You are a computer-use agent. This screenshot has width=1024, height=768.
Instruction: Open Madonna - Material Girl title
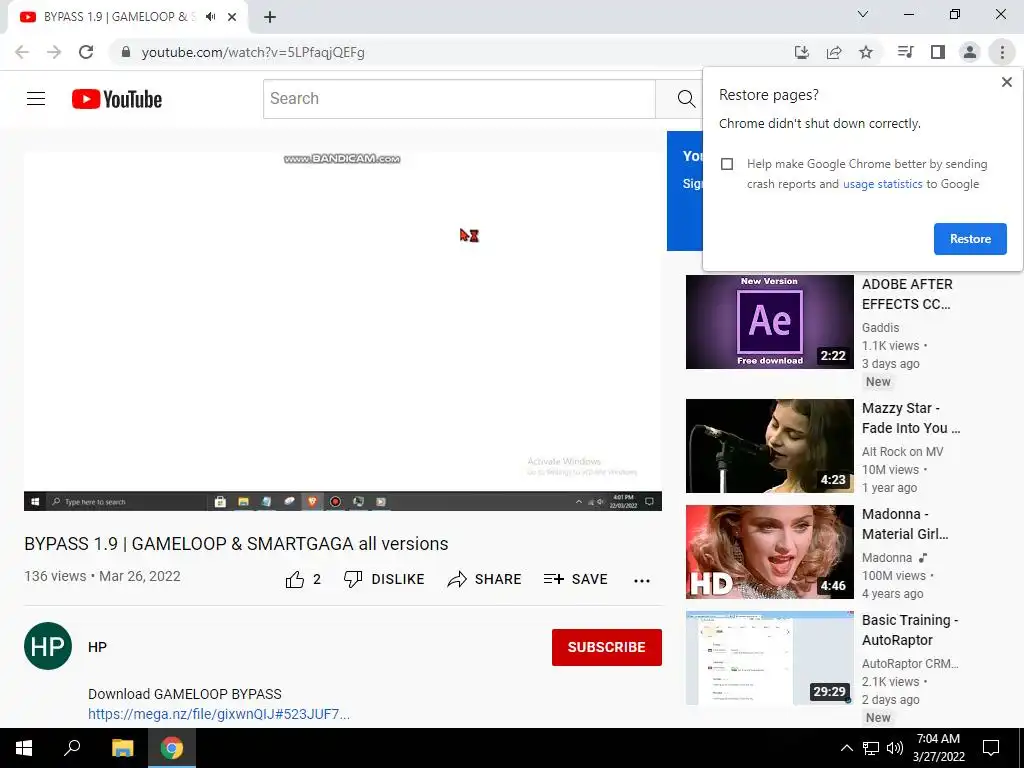905,524
